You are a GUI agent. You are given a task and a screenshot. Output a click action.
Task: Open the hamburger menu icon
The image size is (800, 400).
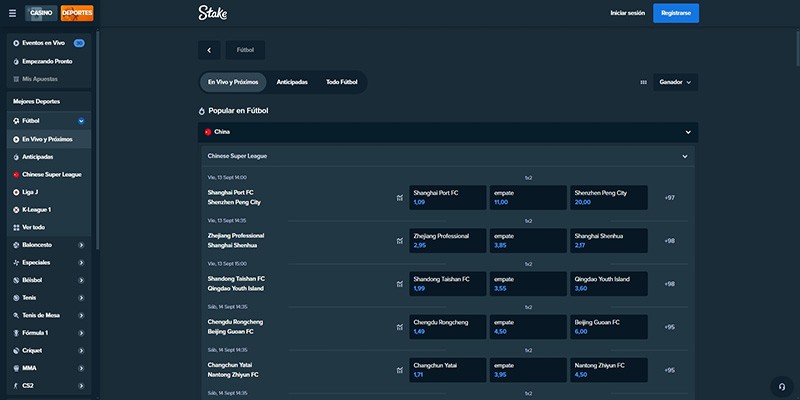point(12,13)
